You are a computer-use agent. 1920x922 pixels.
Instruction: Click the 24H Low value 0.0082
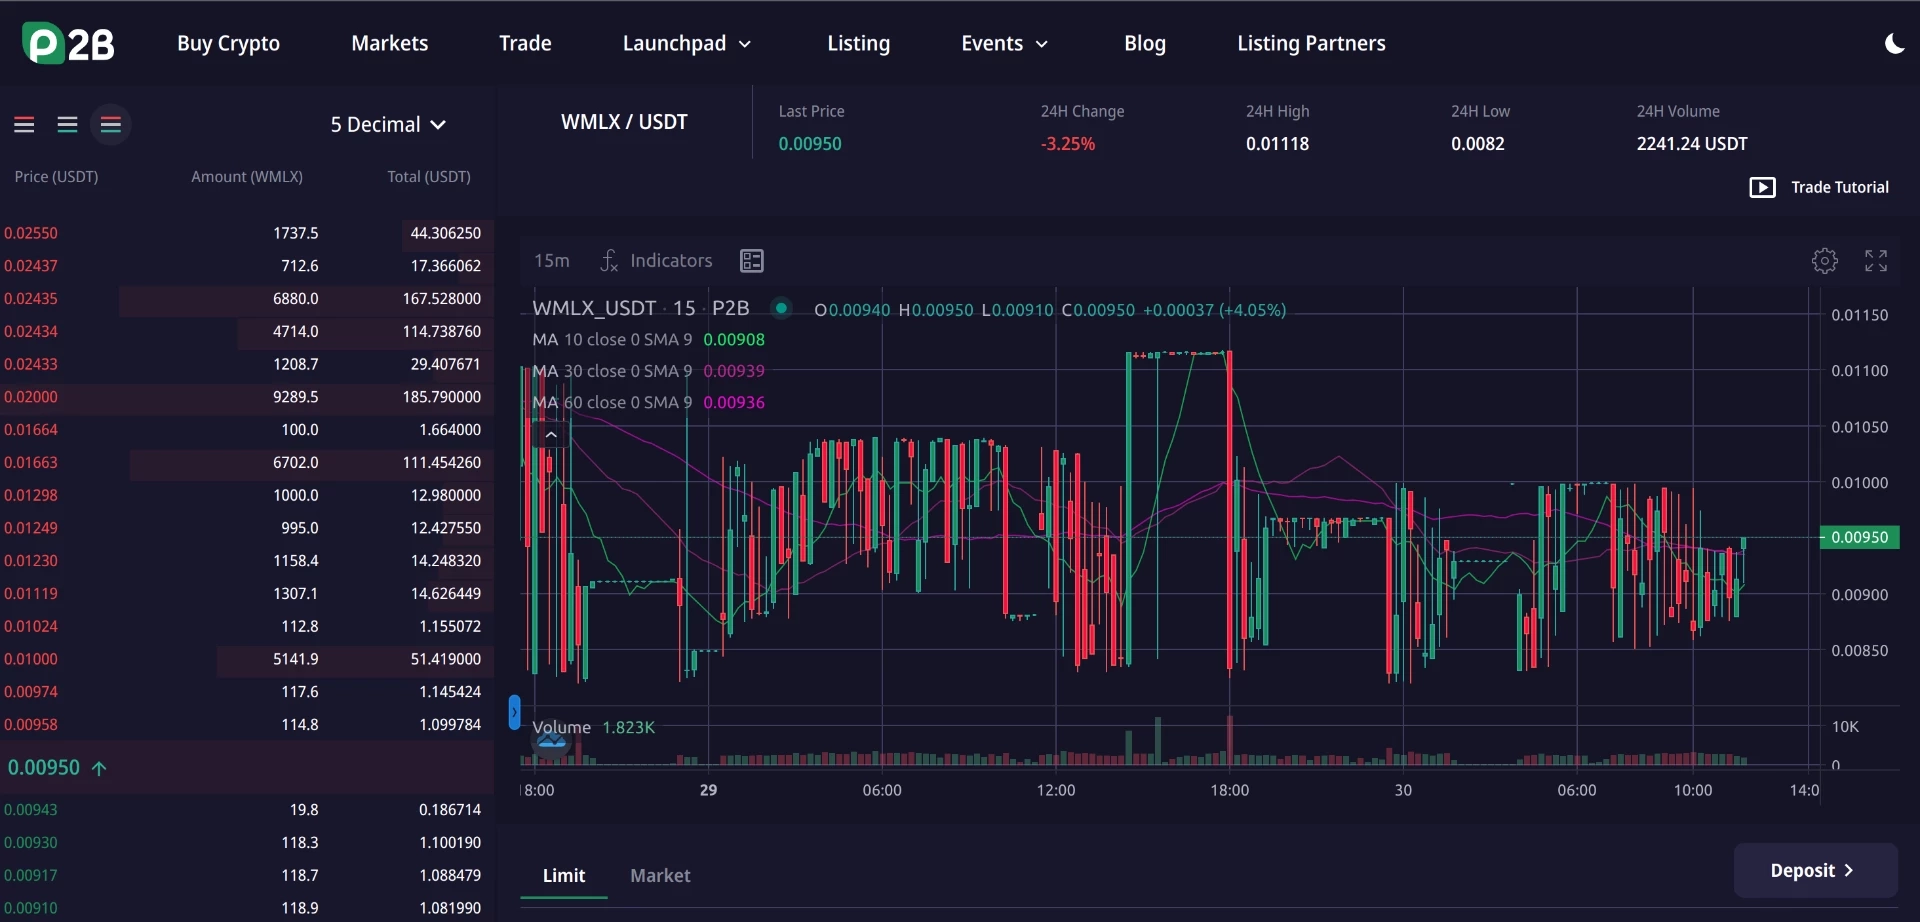point(1478,144)
